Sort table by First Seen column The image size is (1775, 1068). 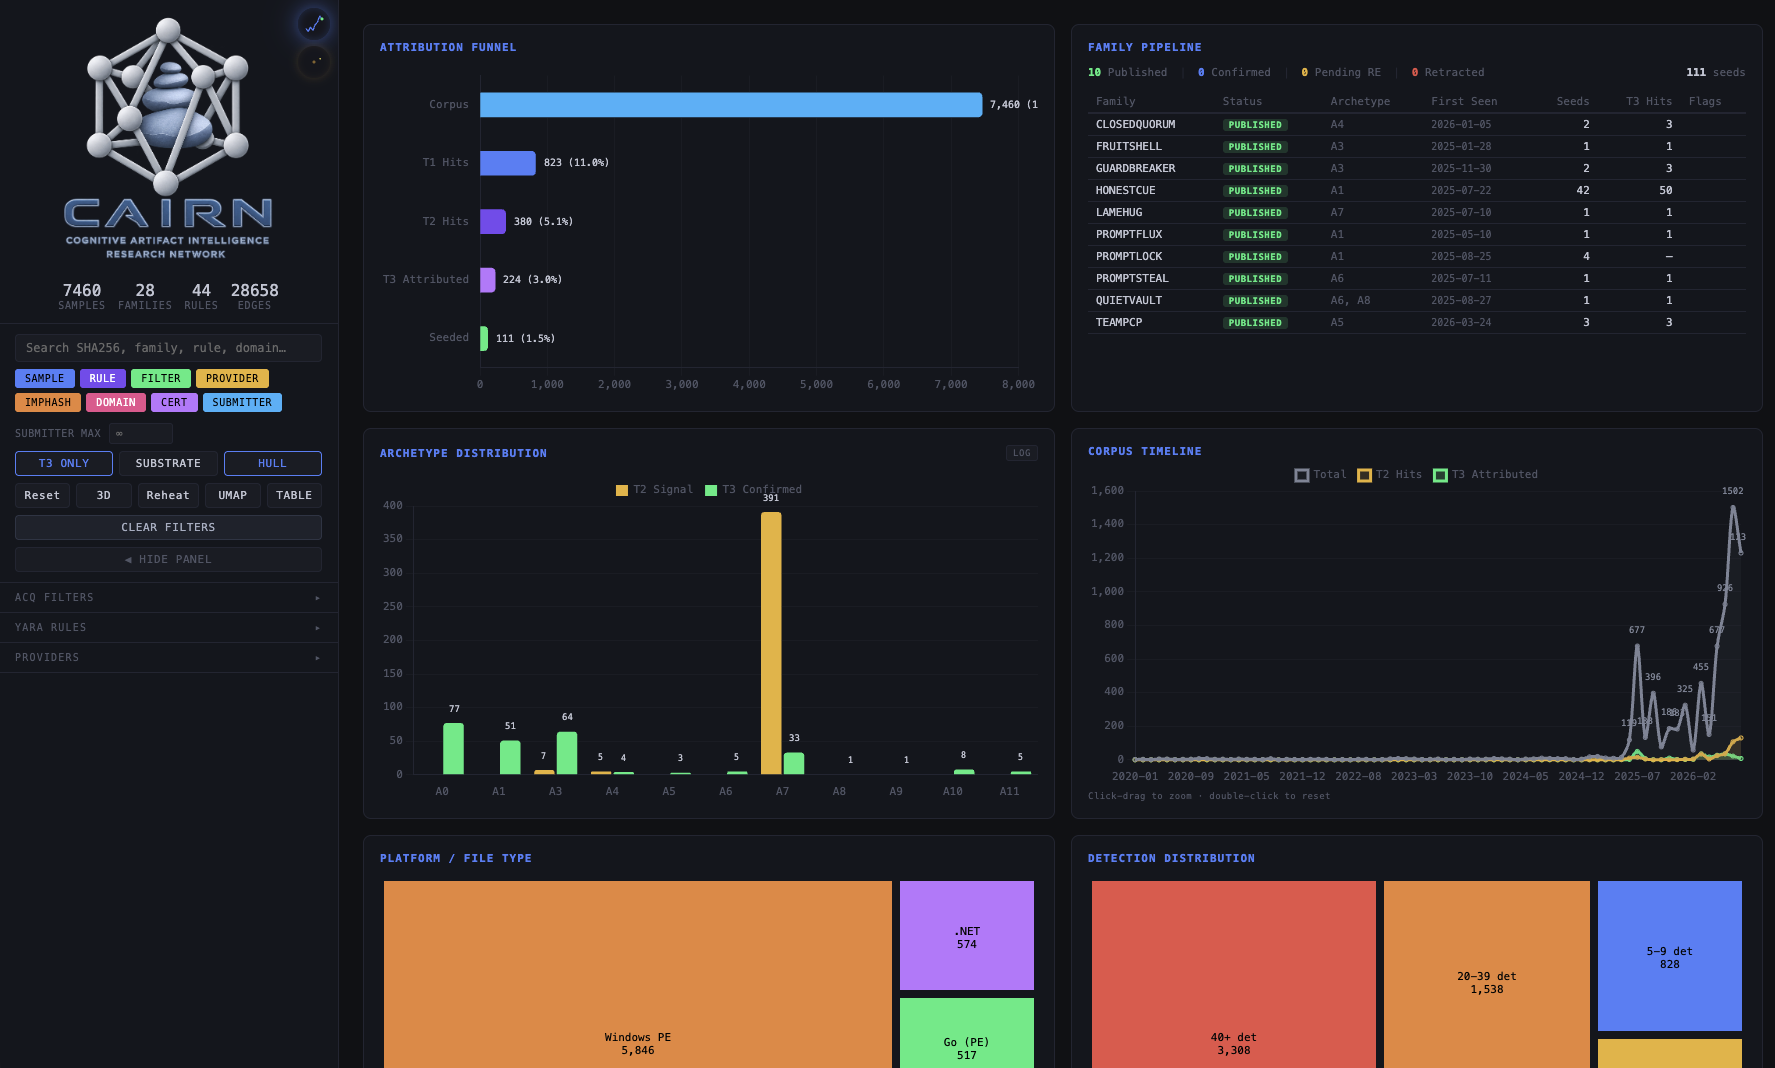(1465, 102)
